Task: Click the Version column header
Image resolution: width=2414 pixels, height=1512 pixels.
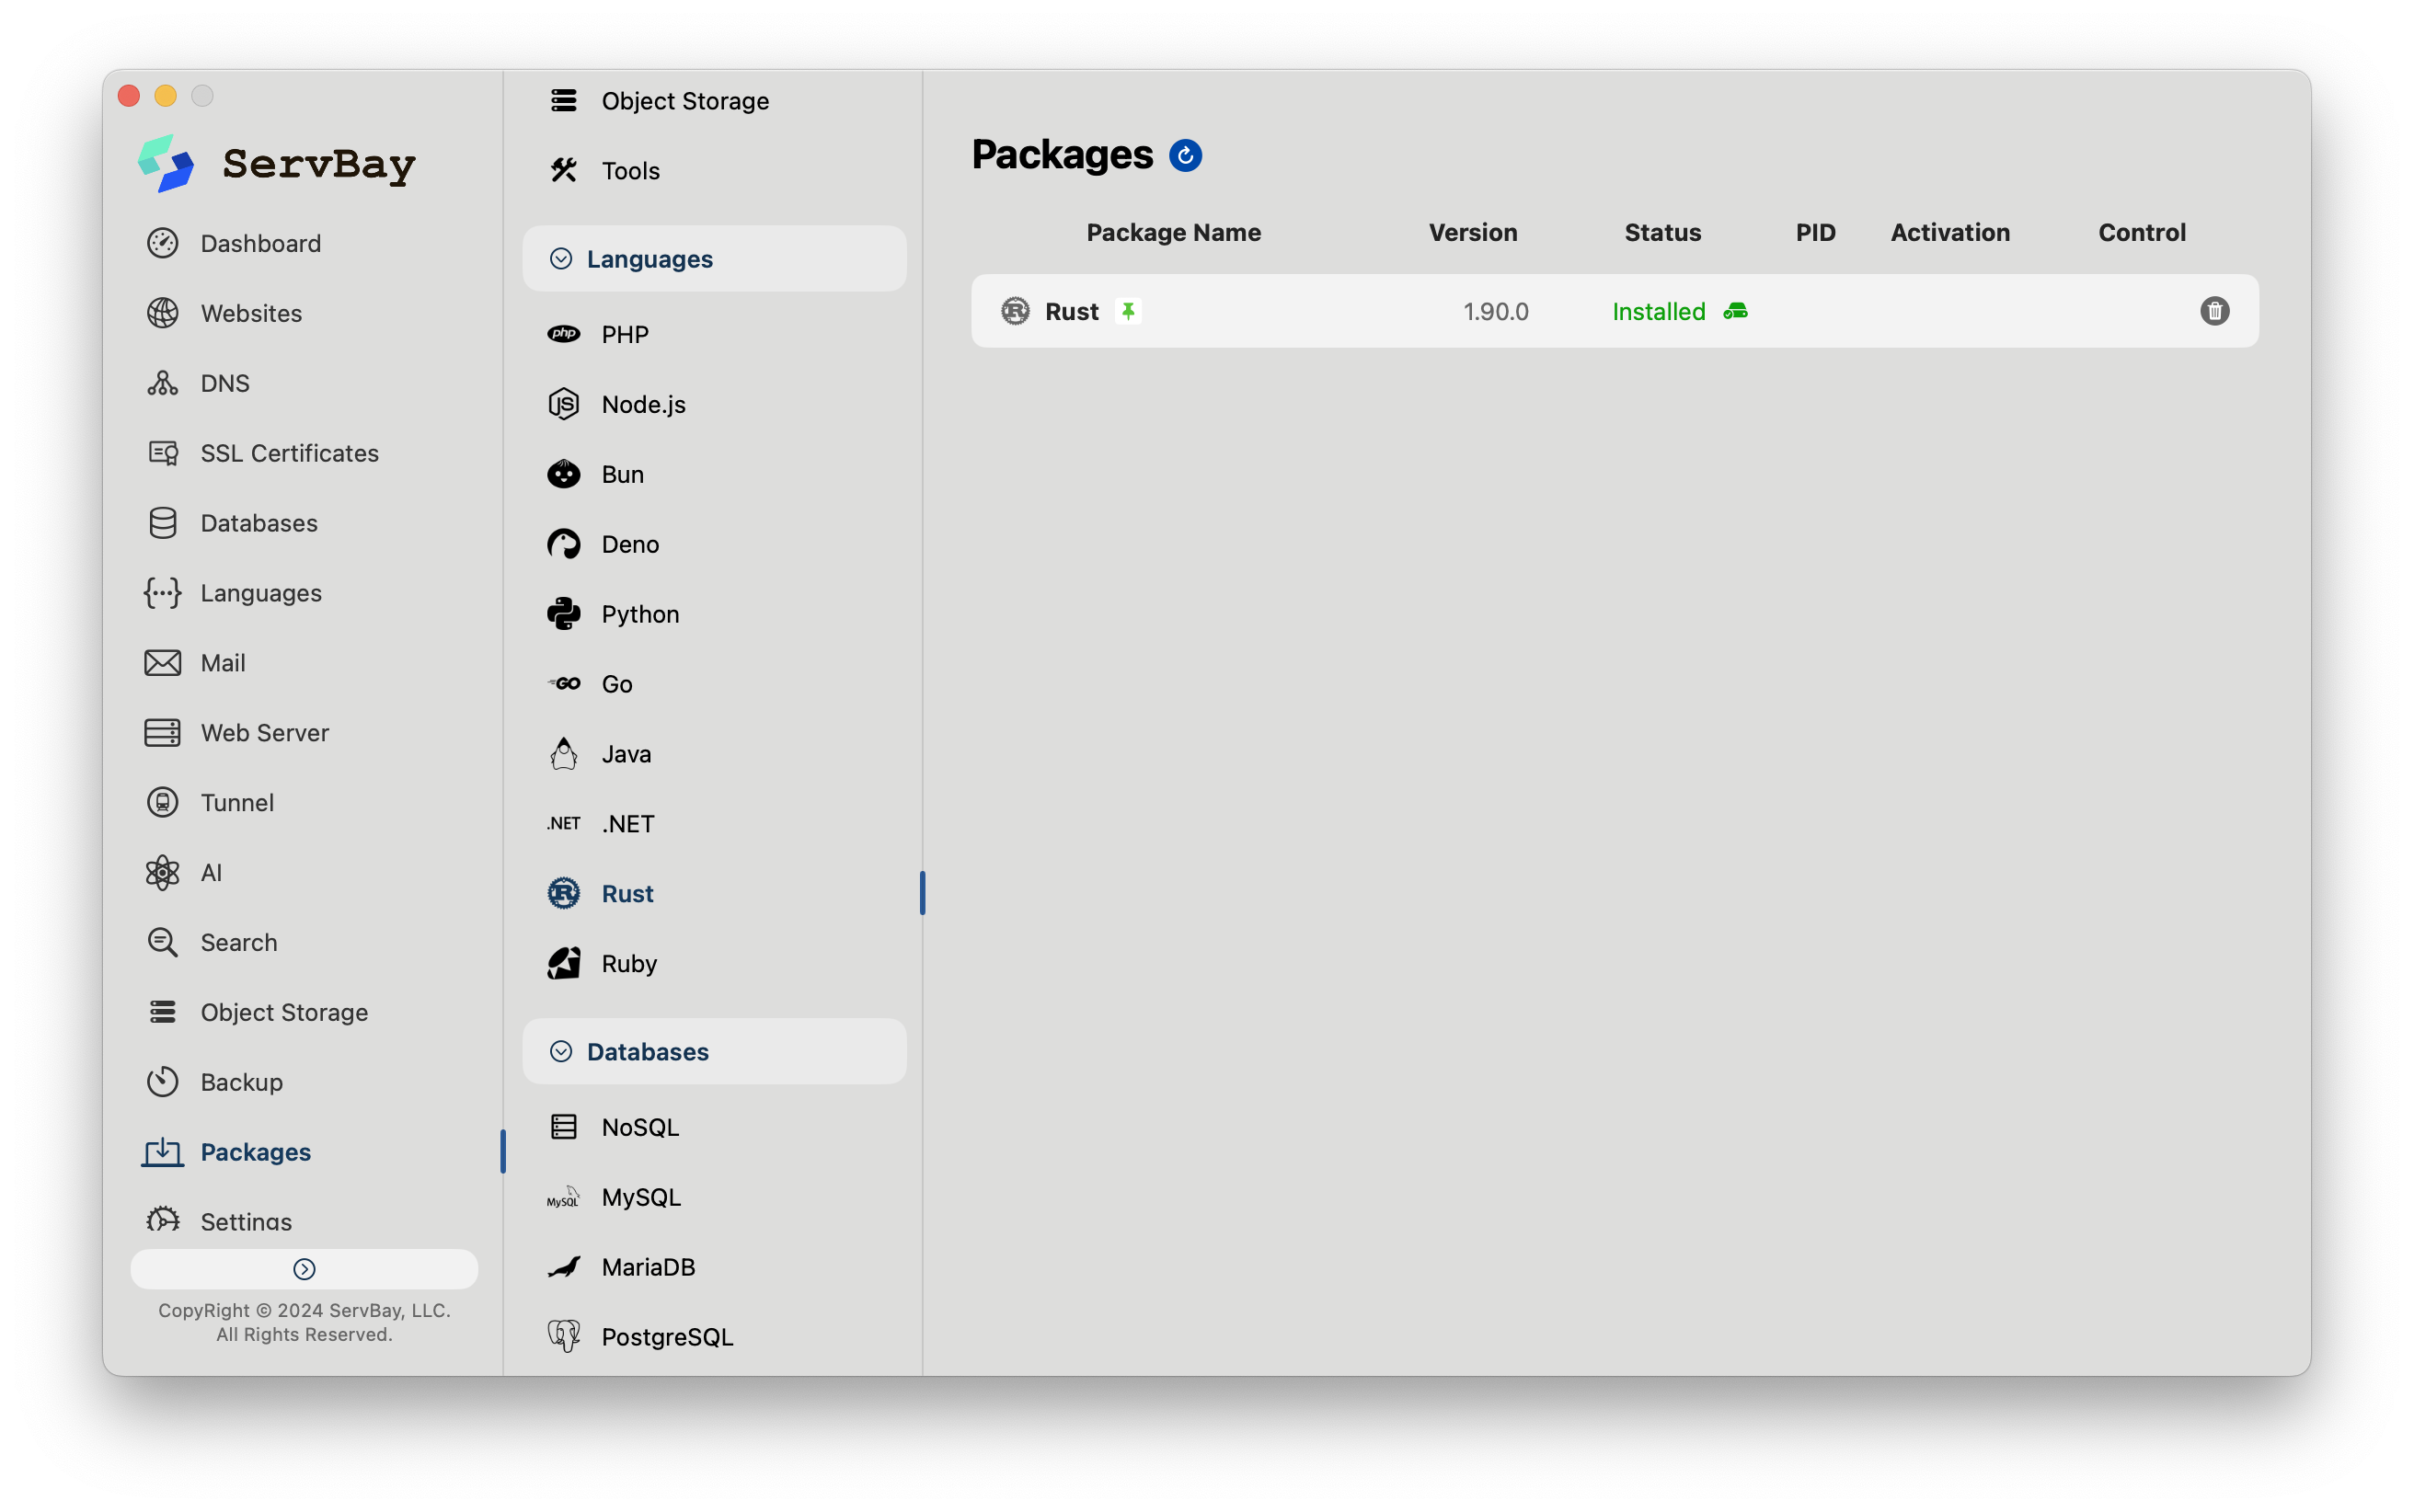Action: [1472, 233]
